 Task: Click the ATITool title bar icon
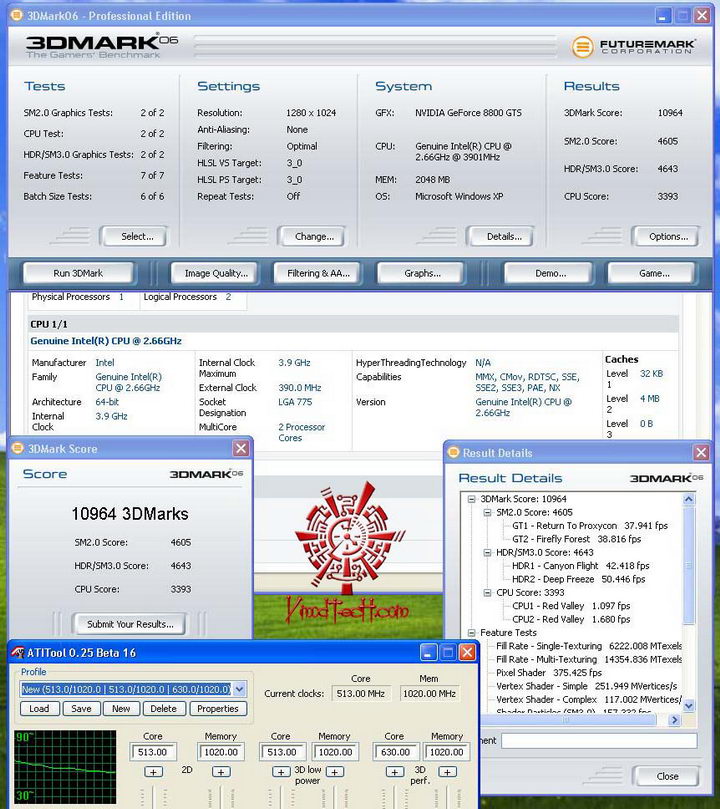click(x=18, y=653)
